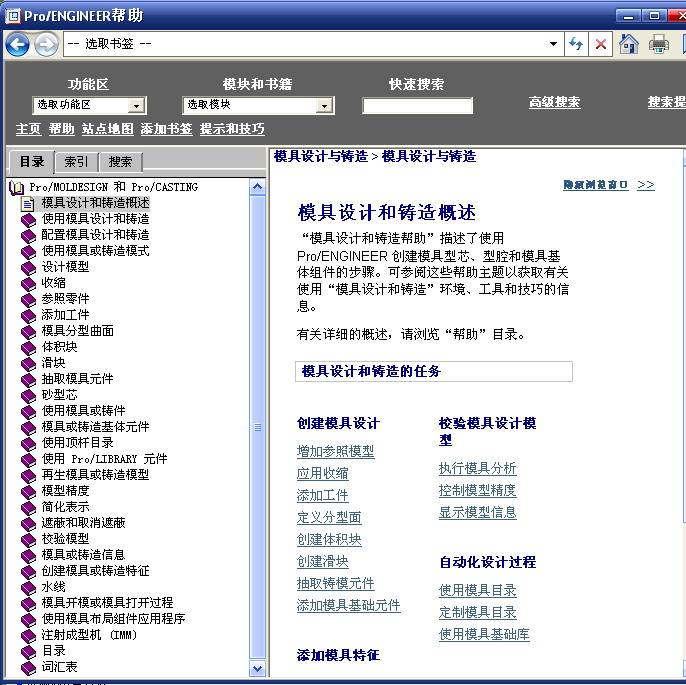Open the 显示模型信息 link
The image size is (686, 685).
478,512
